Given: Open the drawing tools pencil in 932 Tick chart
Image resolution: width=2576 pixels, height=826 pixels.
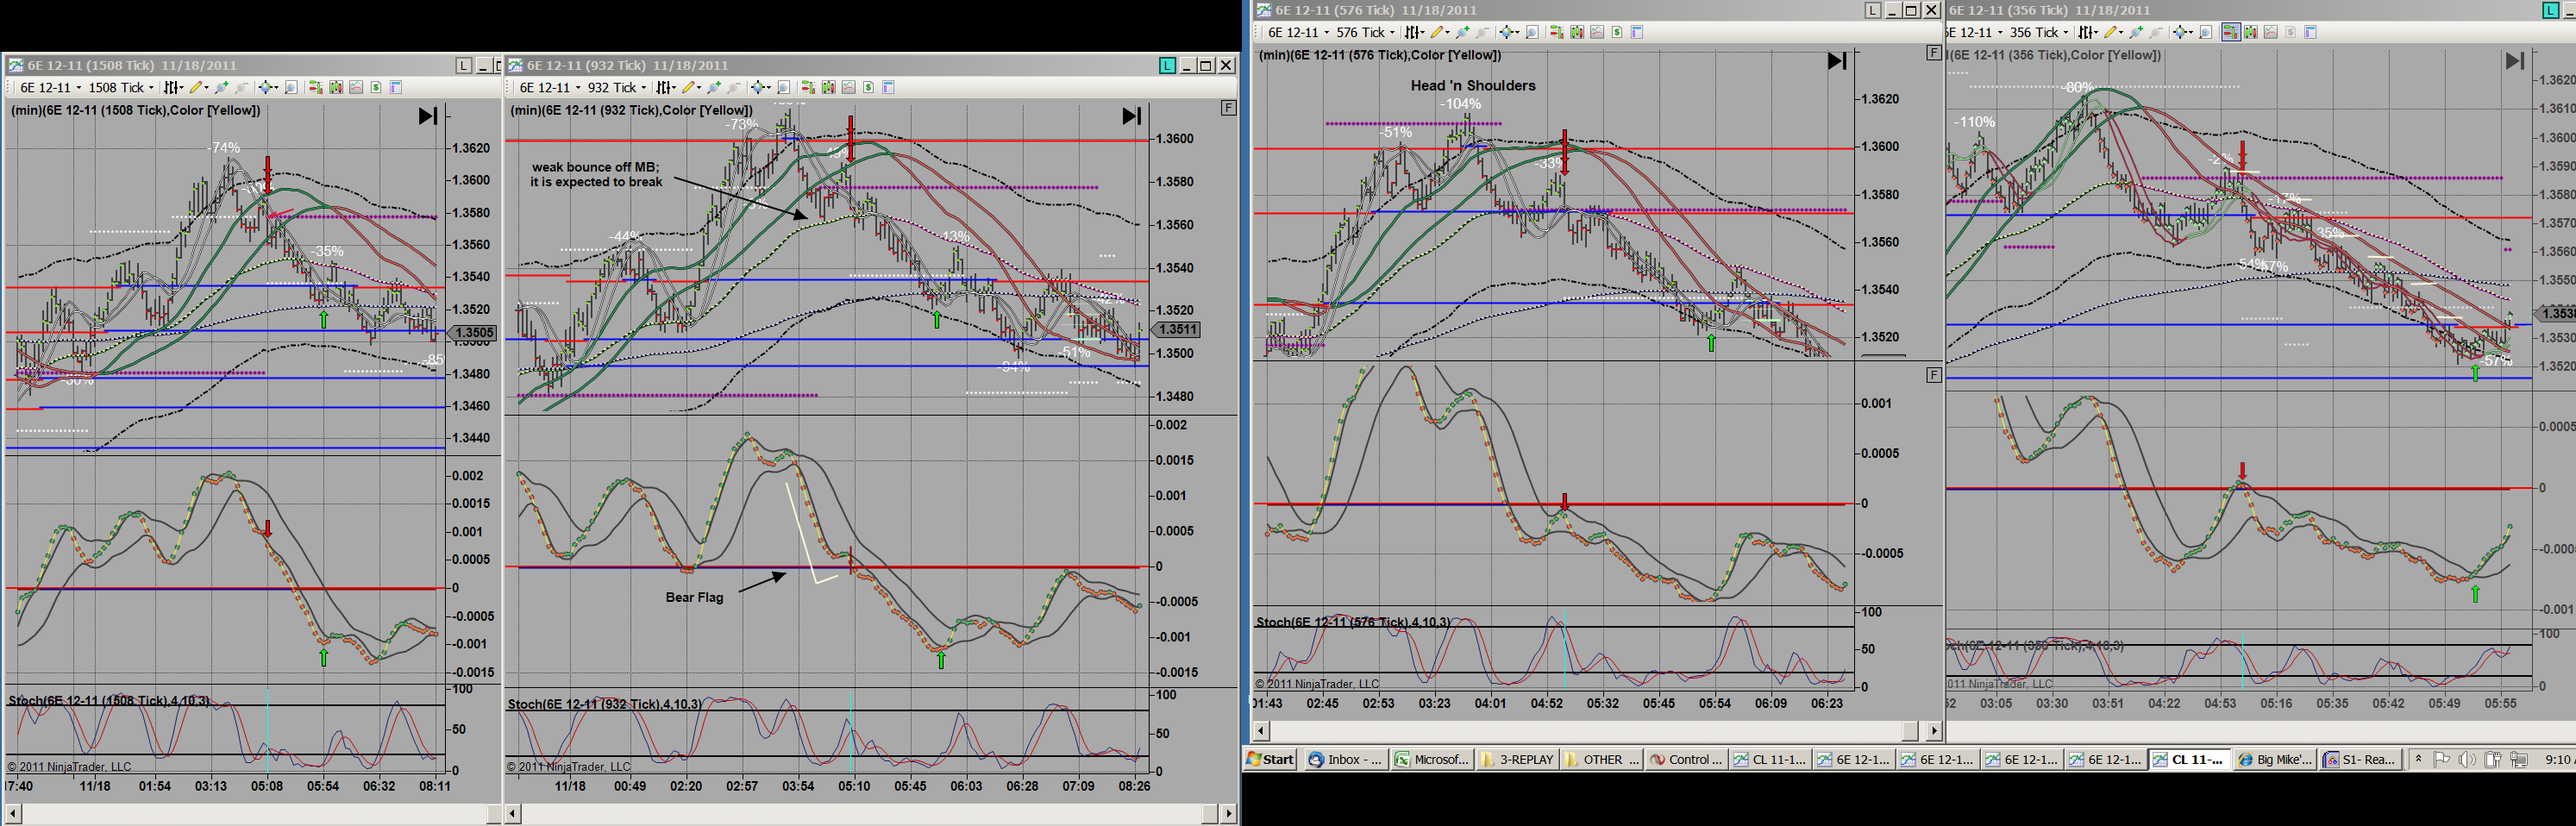Looking at the screenshot, I should 690,88.
